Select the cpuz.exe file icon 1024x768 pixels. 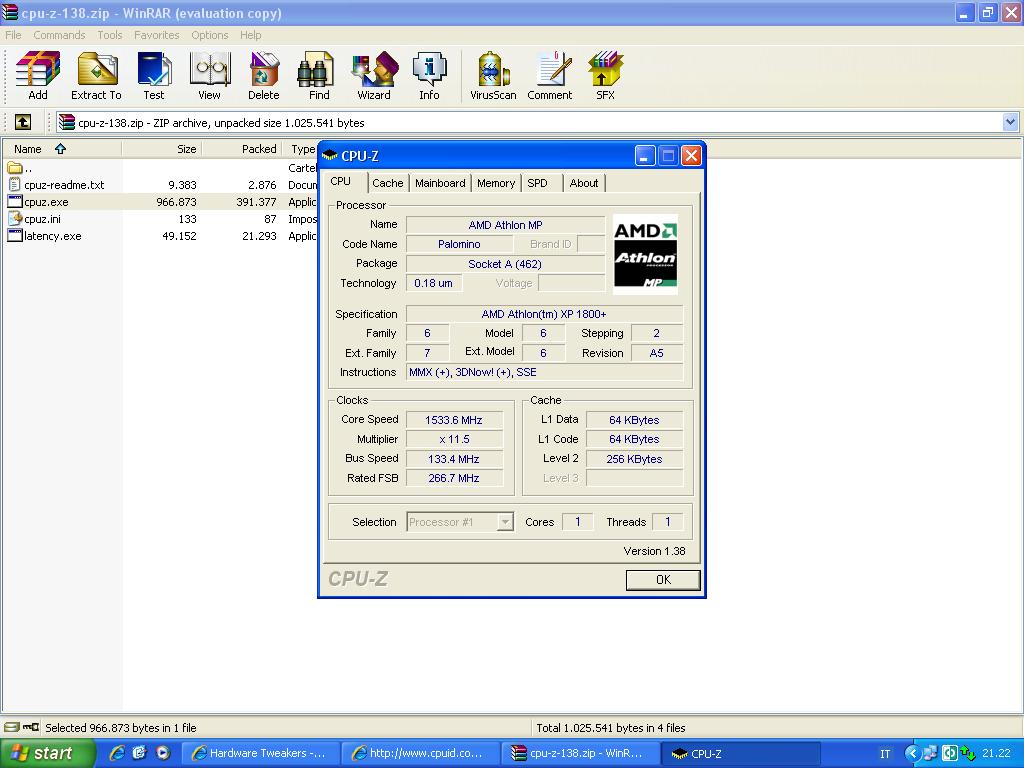15,202
